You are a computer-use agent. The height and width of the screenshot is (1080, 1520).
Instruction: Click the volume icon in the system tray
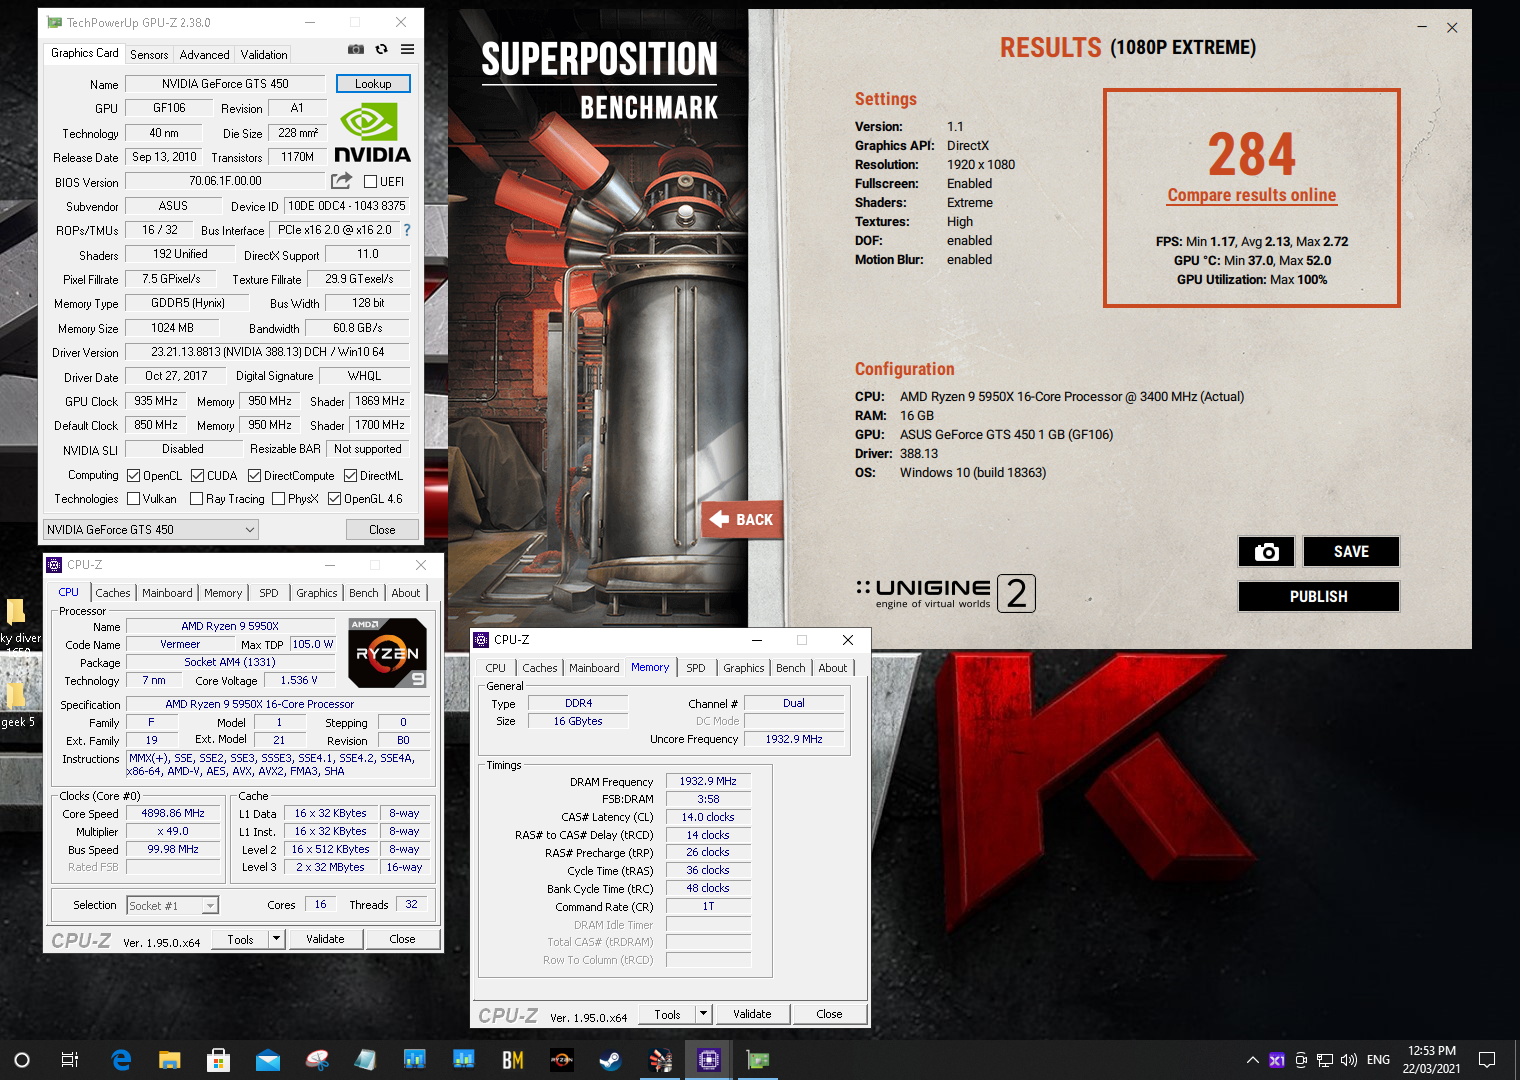[x=1349, y=1060]
